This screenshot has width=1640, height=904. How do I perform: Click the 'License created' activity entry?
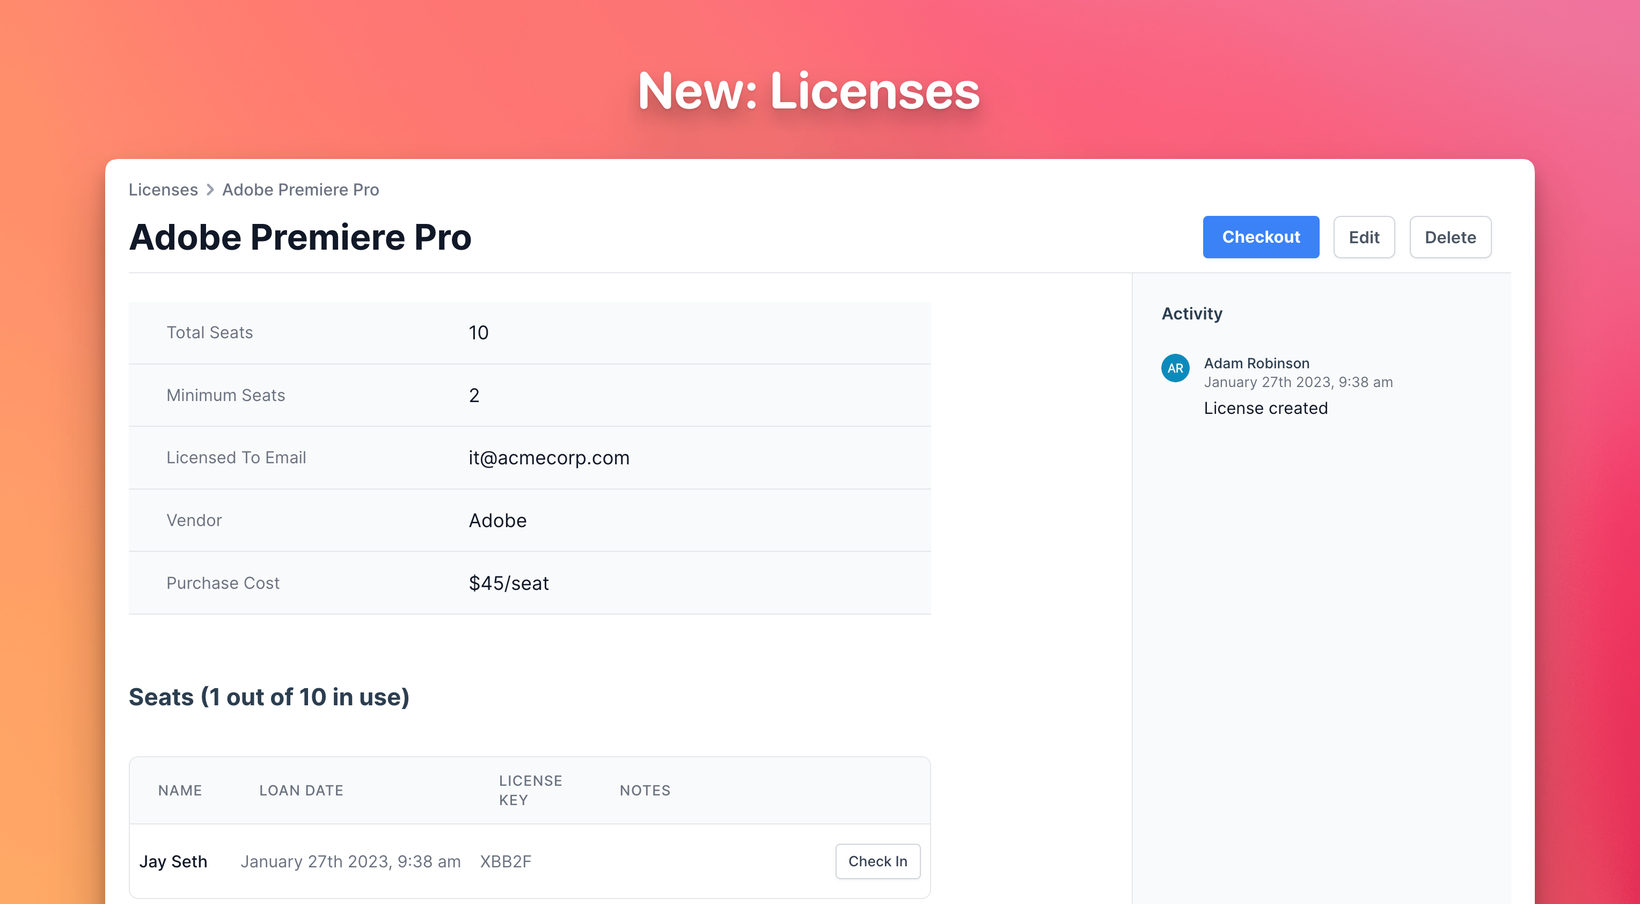[x=1265, y=408]
